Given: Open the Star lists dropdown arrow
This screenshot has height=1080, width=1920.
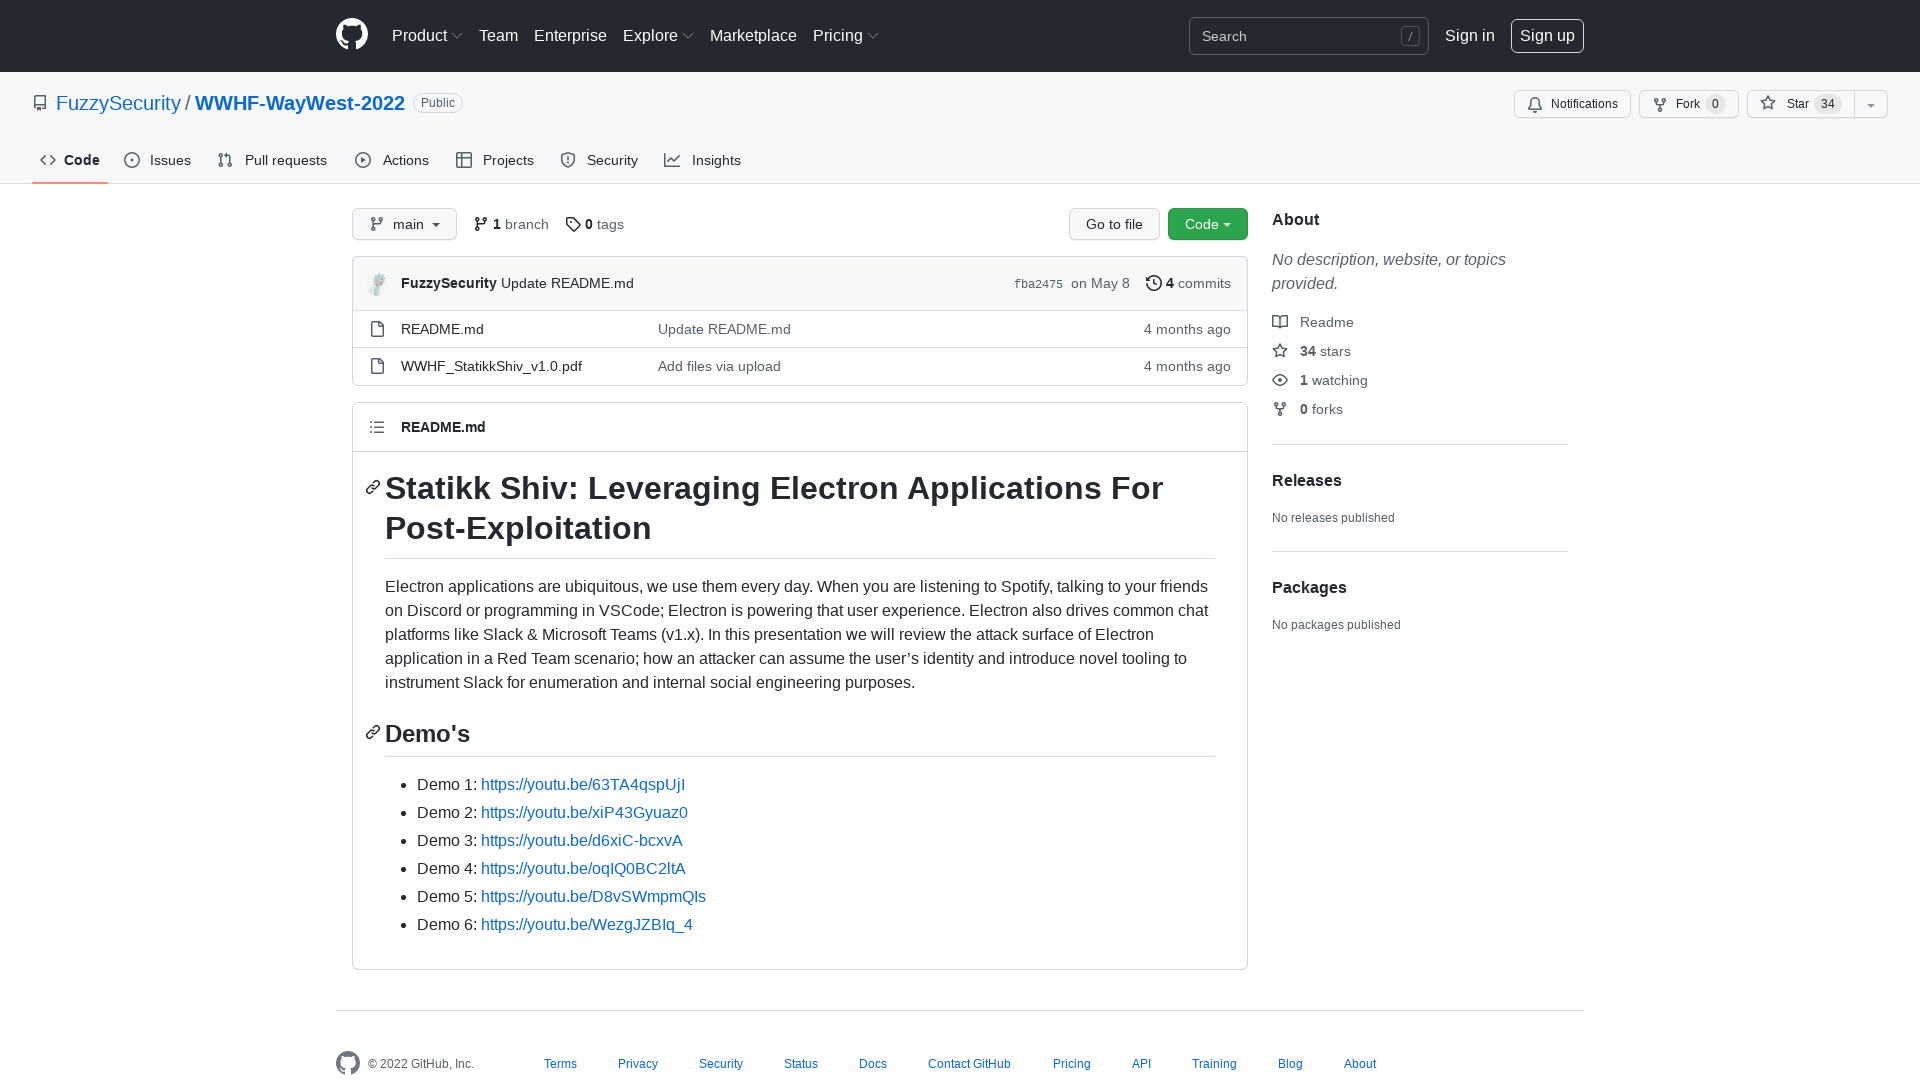Looking at the screenshot, I should click(1871, 104).
